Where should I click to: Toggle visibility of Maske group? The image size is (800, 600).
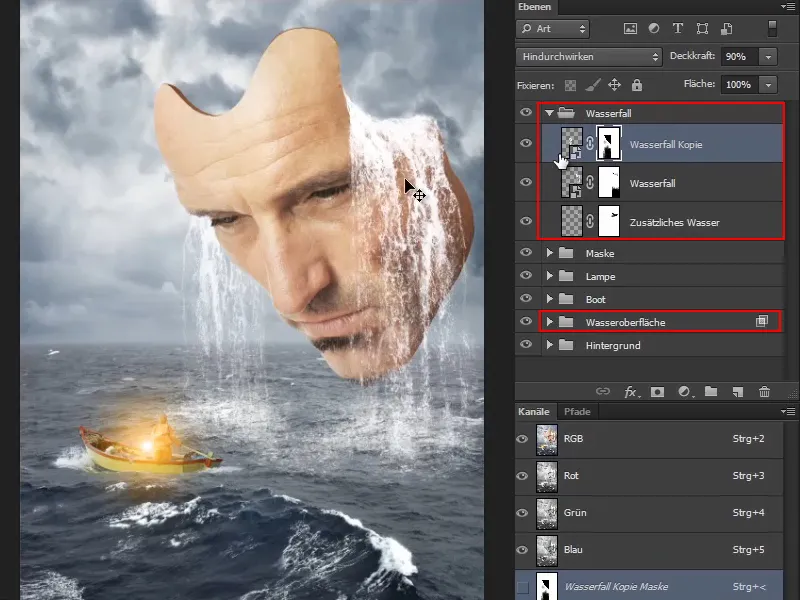click(526, 252)
